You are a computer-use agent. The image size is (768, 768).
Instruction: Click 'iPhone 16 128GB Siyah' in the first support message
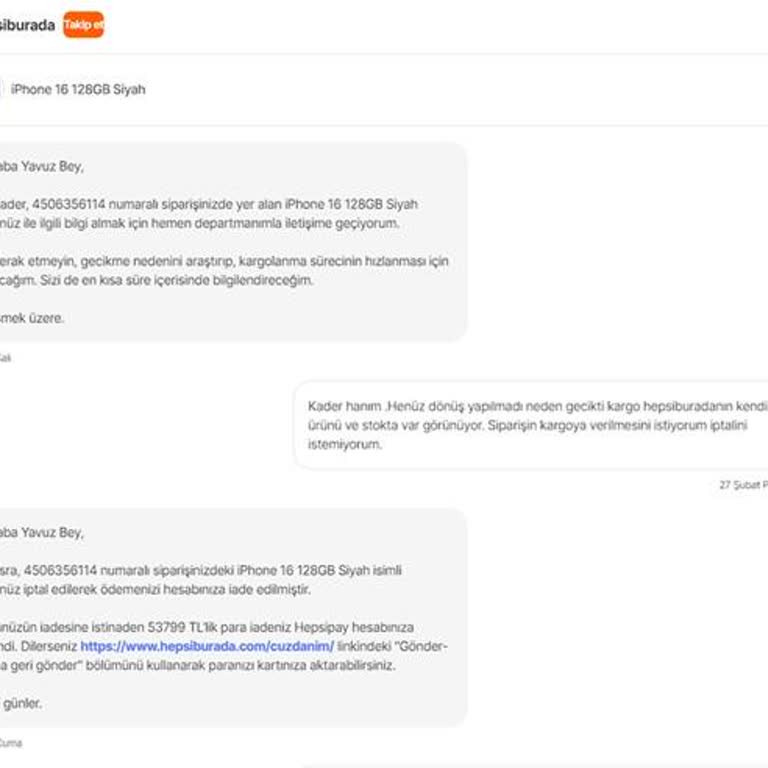pos(353,204)
